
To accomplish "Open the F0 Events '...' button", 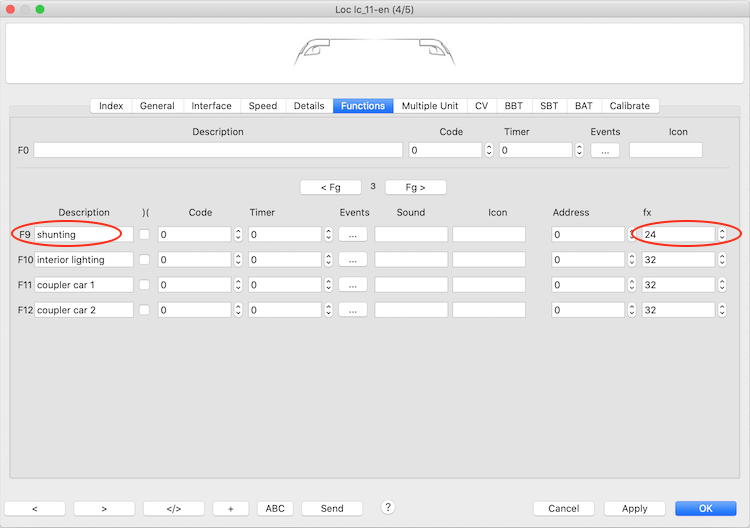I will 605,150.
